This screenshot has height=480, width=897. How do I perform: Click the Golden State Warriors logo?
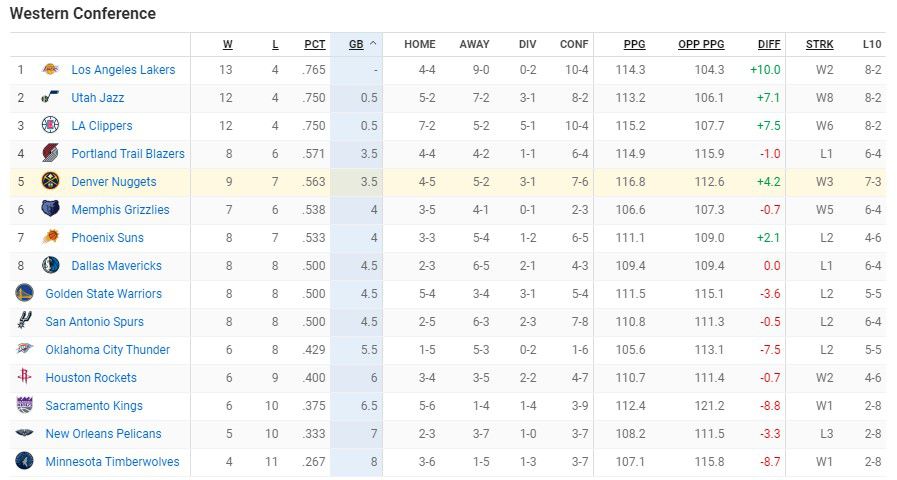coord(25,293)
